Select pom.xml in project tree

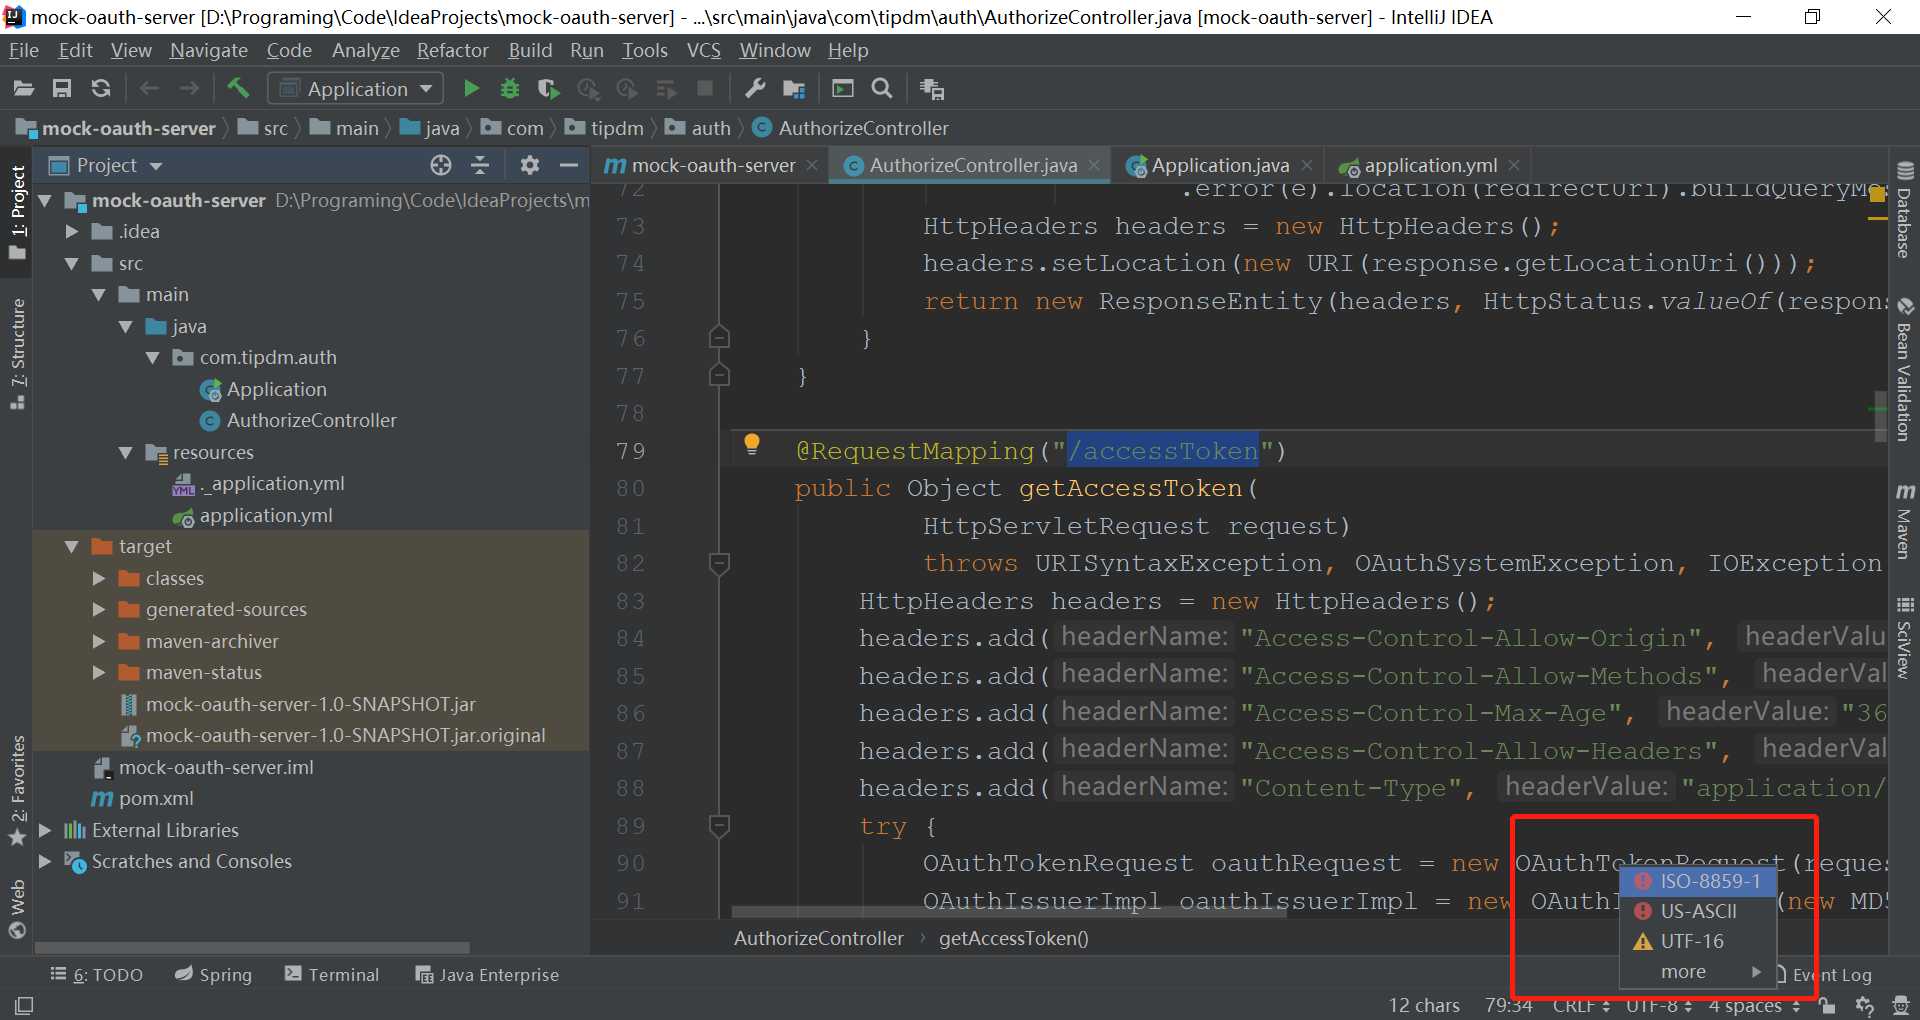156,799
